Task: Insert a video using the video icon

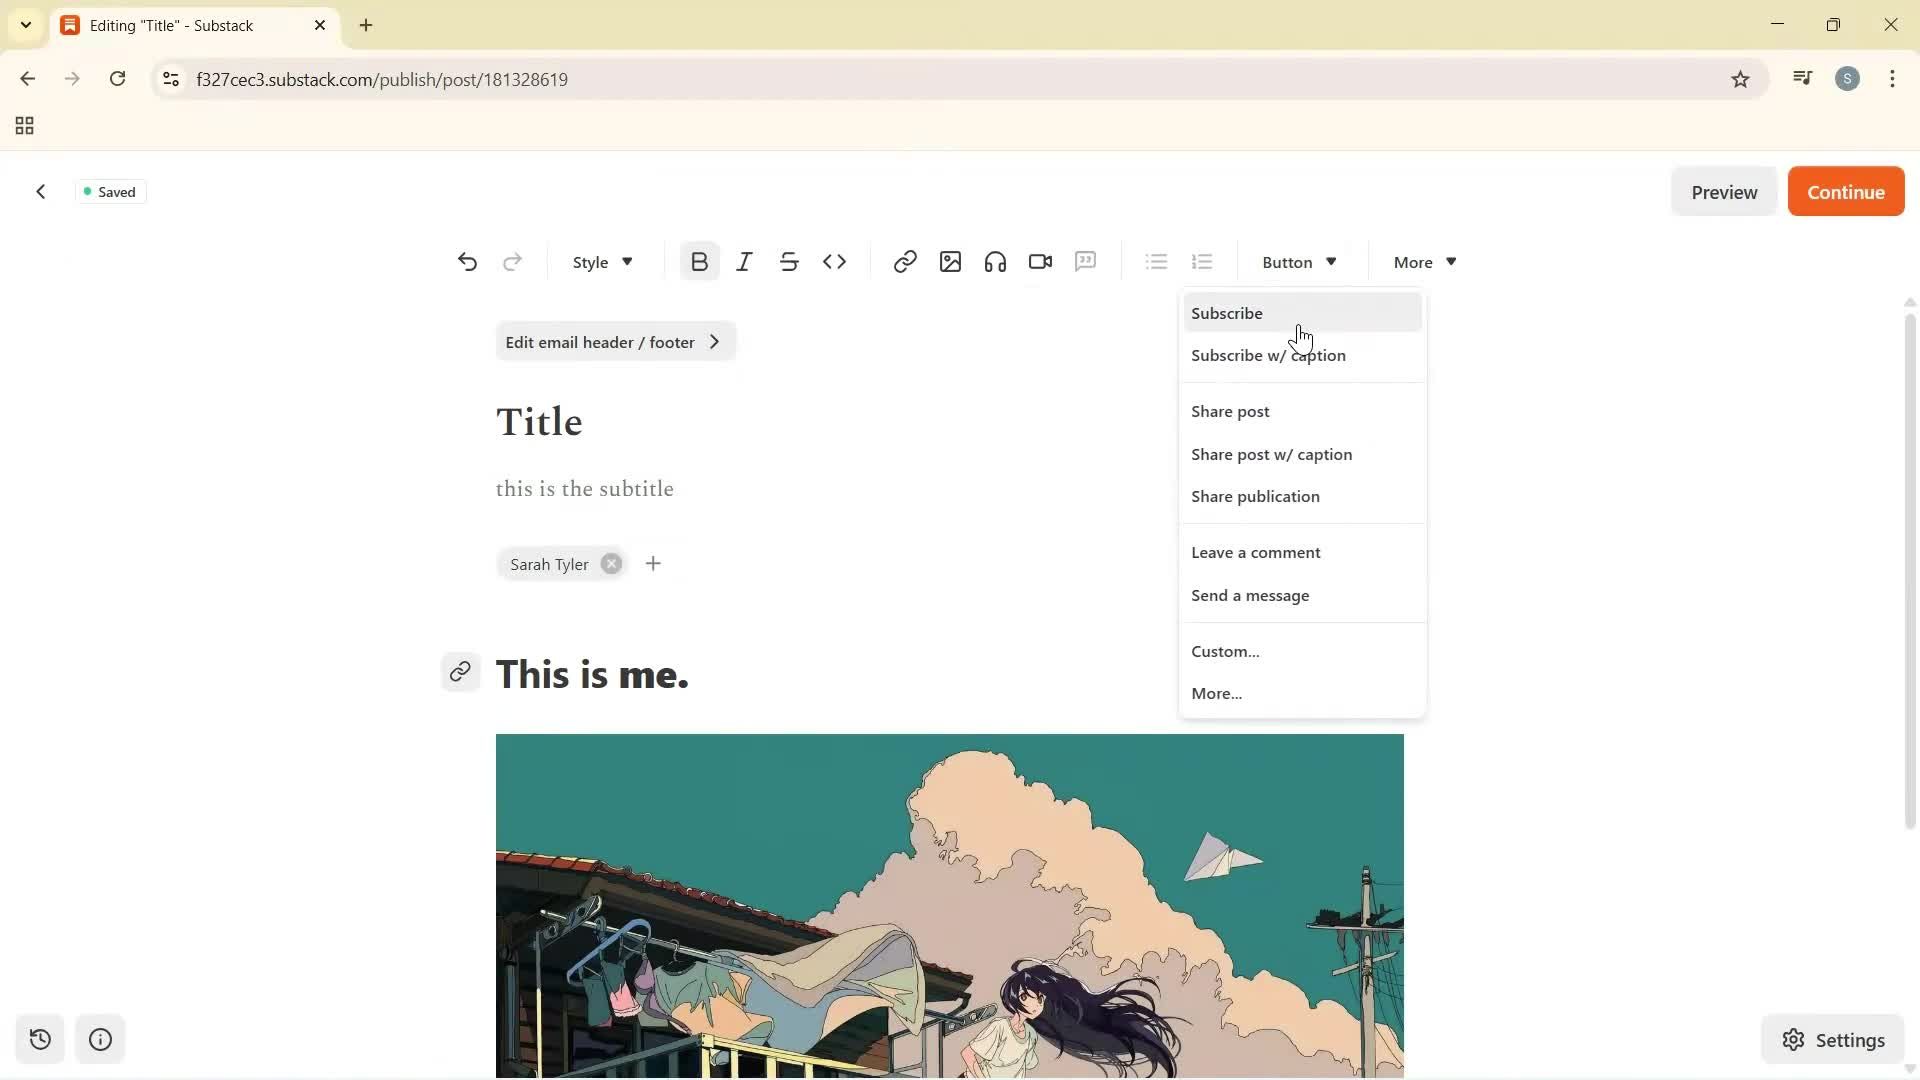Action: tap(1040, 261)
